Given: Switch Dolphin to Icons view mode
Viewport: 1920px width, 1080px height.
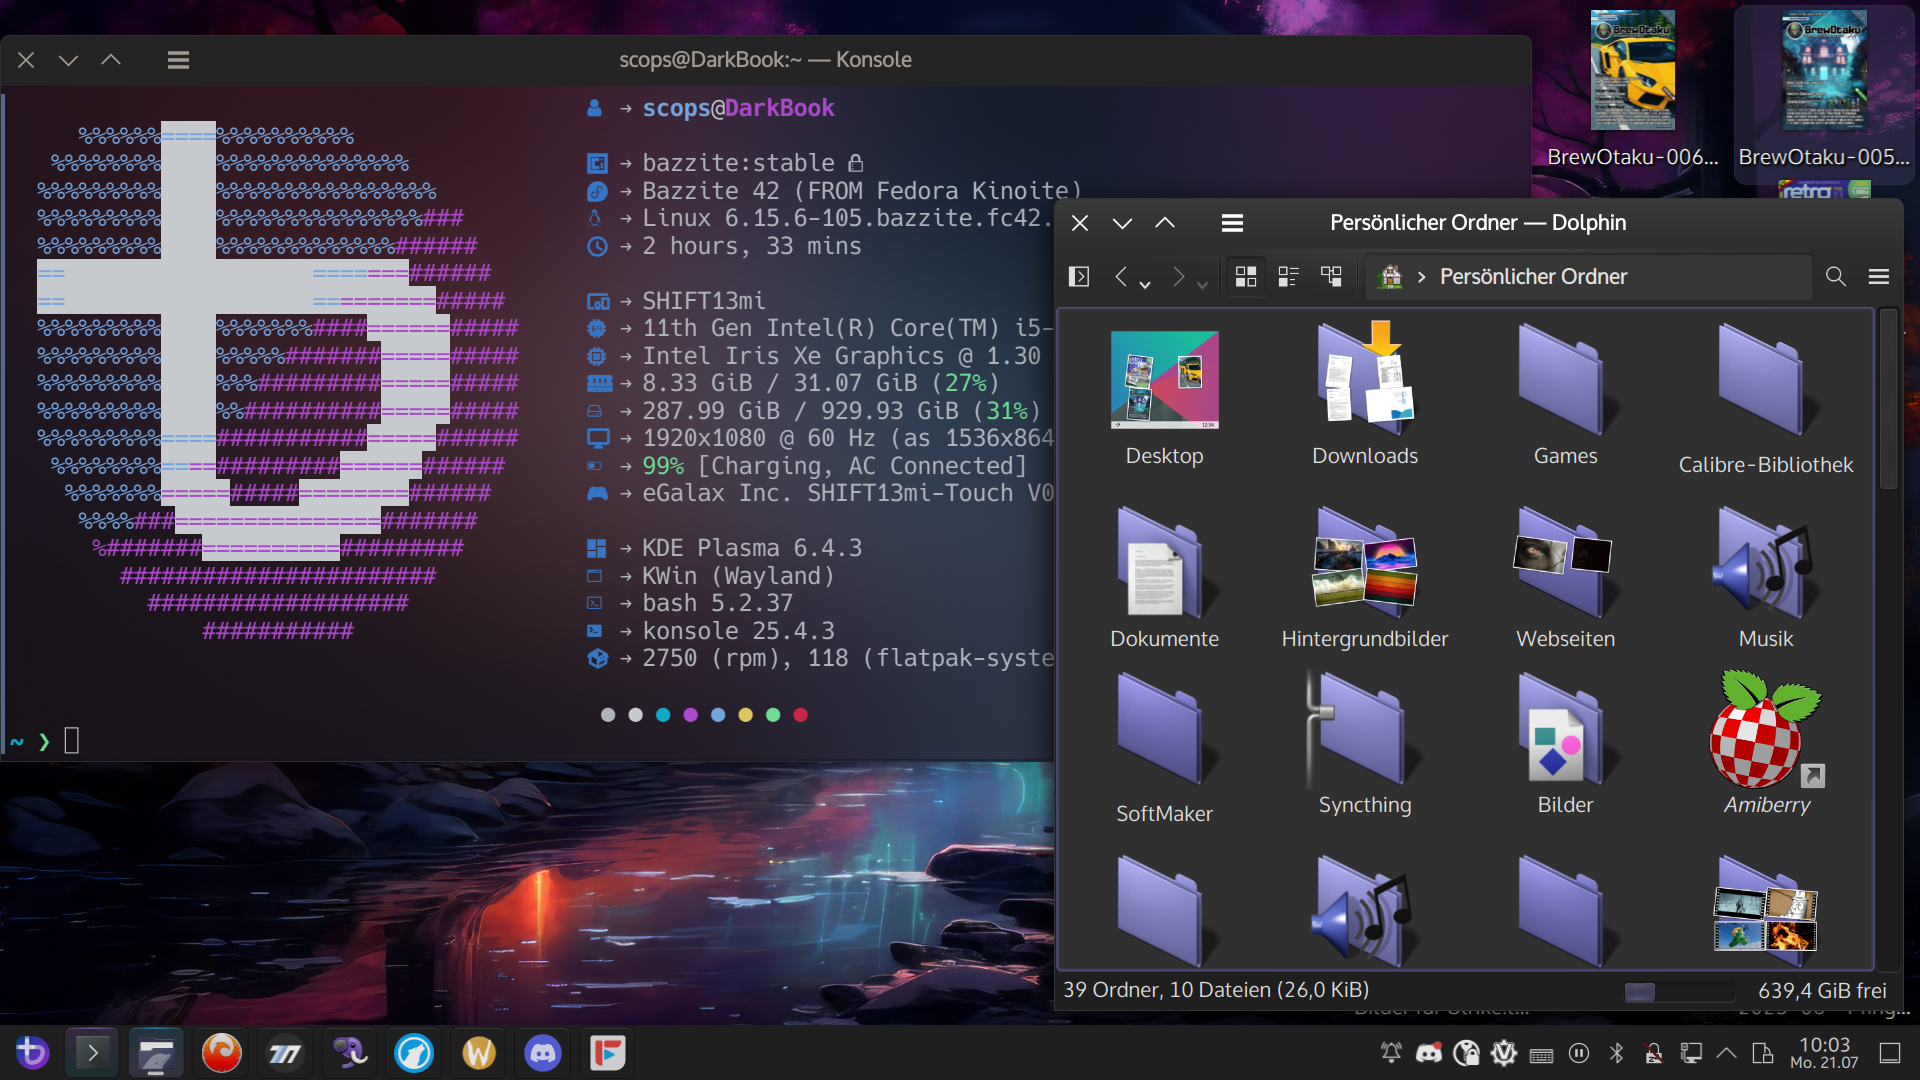Looking at the screenshot, I should pos(1245,277).
